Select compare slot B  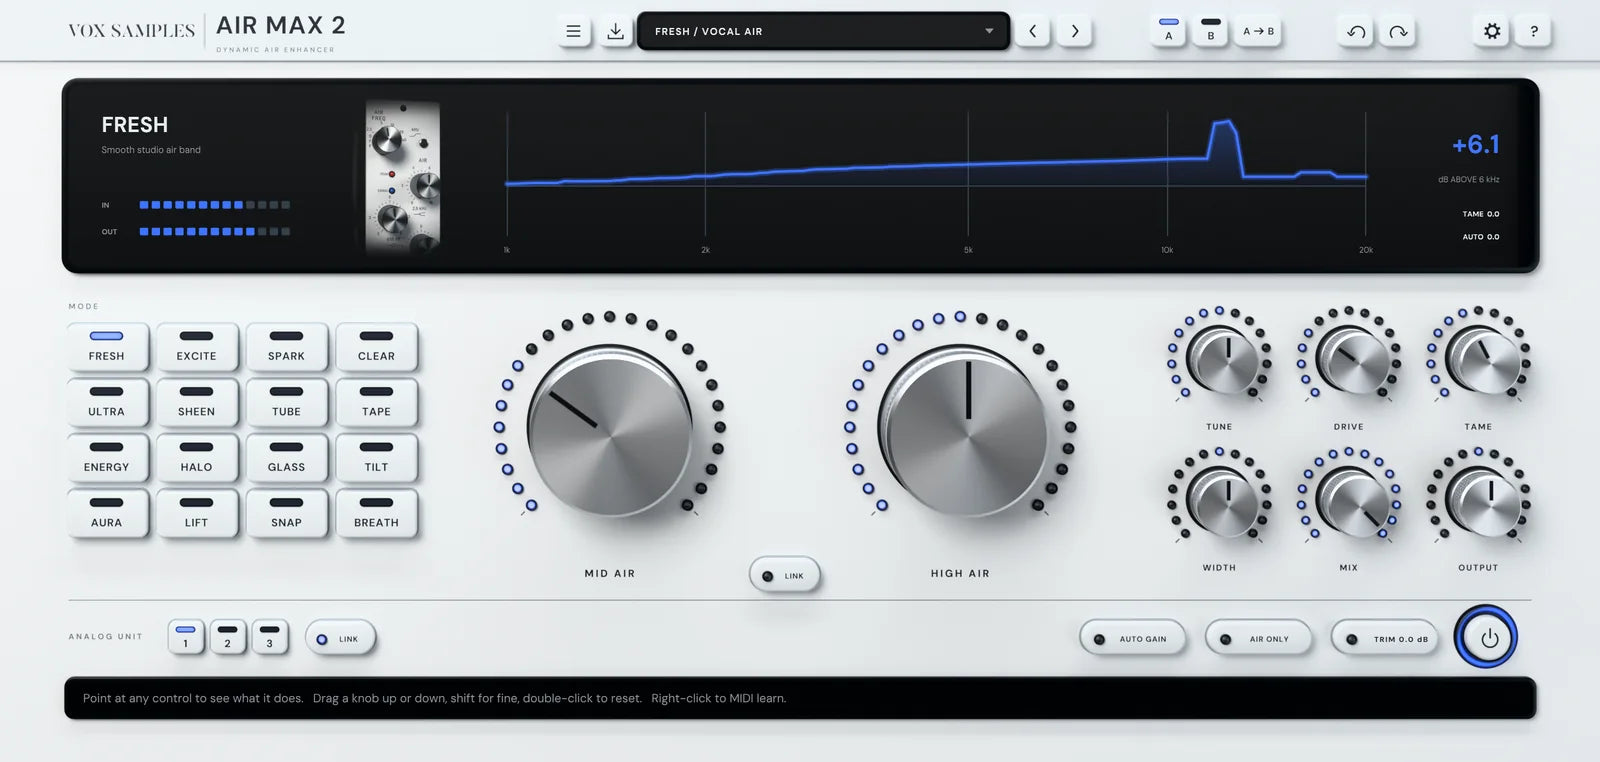(1210, 31)
